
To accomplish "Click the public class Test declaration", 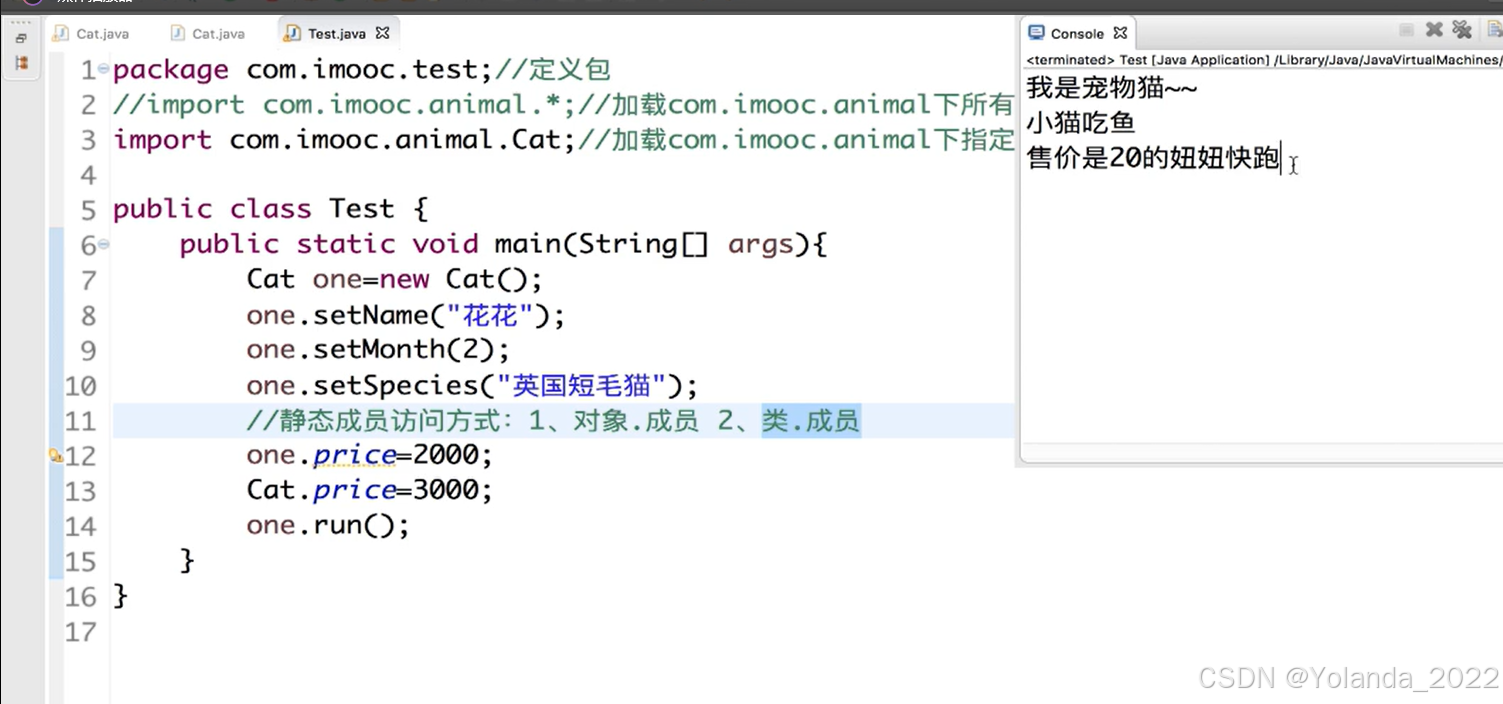I will point(270,209).
